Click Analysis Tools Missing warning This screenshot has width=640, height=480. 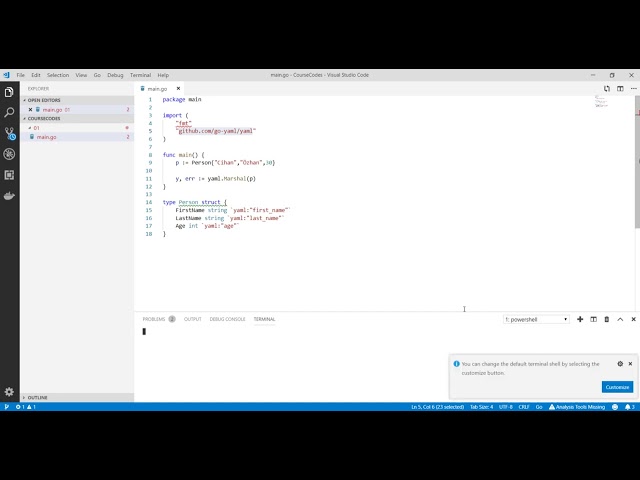coord(577,407)
